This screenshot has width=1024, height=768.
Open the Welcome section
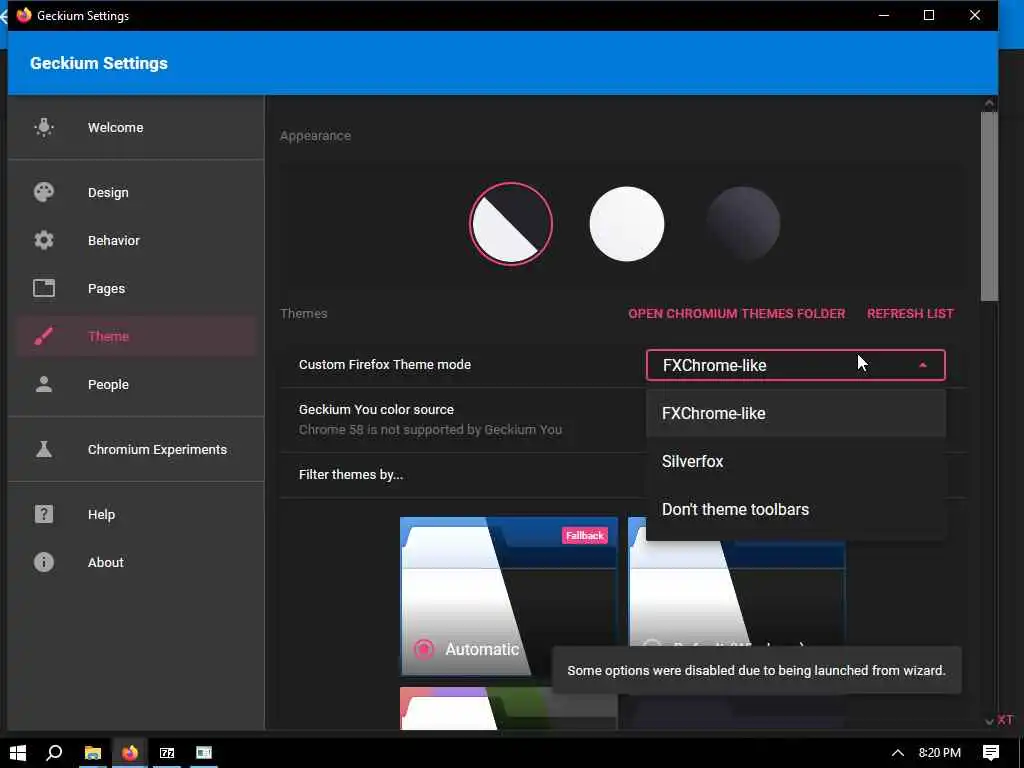point(136,127)
